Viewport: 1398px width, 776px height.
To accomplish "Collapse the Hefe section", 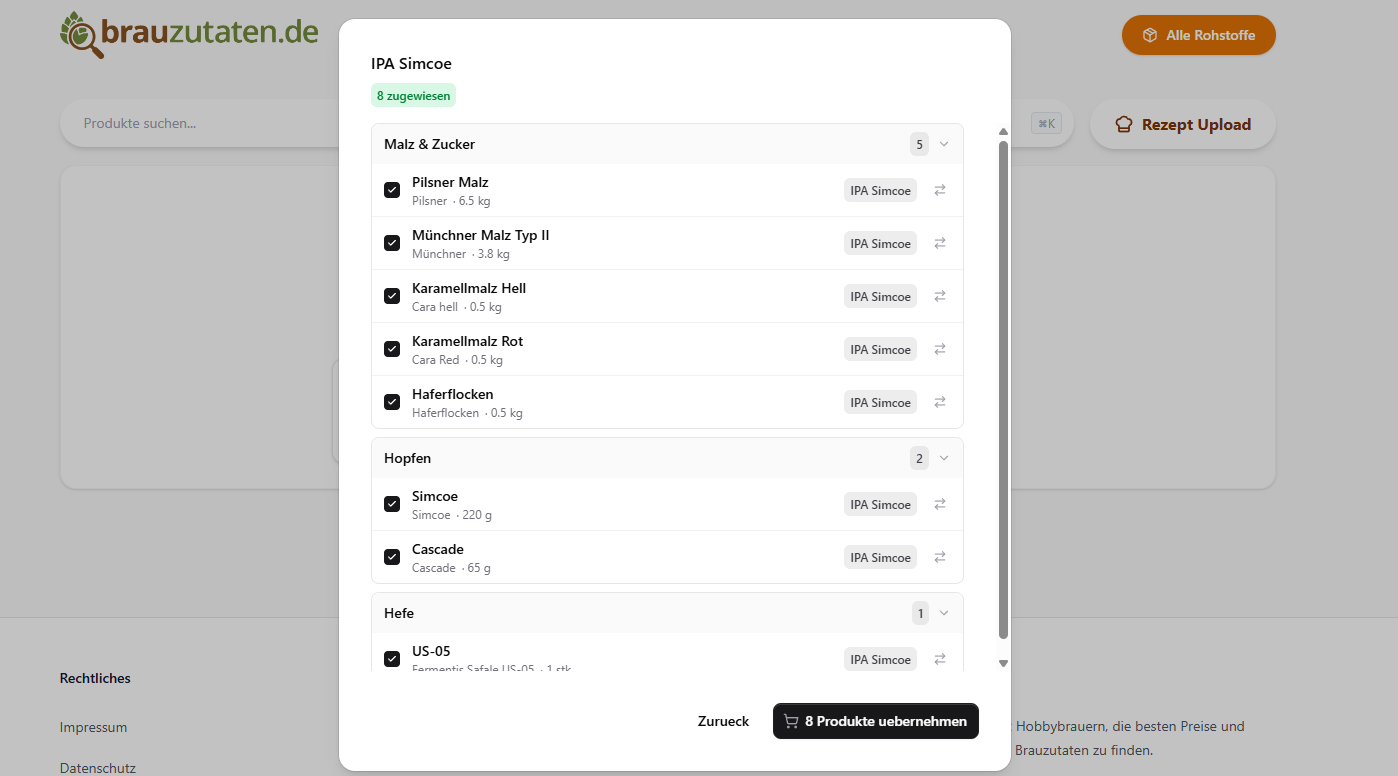I will (x=944, y=613).
